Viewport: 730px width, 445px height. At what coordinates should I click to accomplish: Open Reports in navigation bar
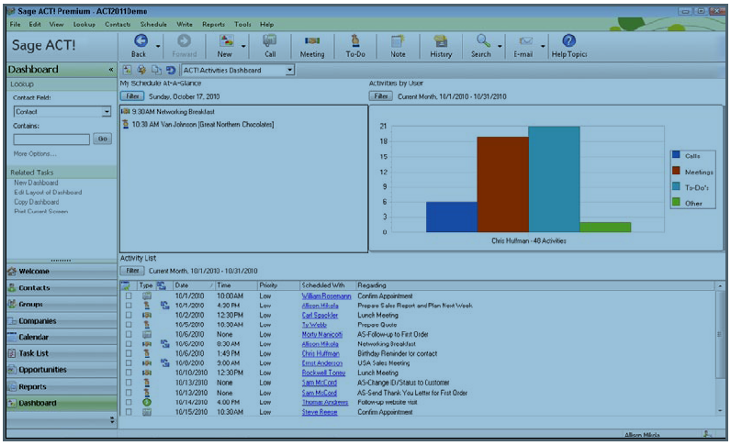tap(61, 386)
